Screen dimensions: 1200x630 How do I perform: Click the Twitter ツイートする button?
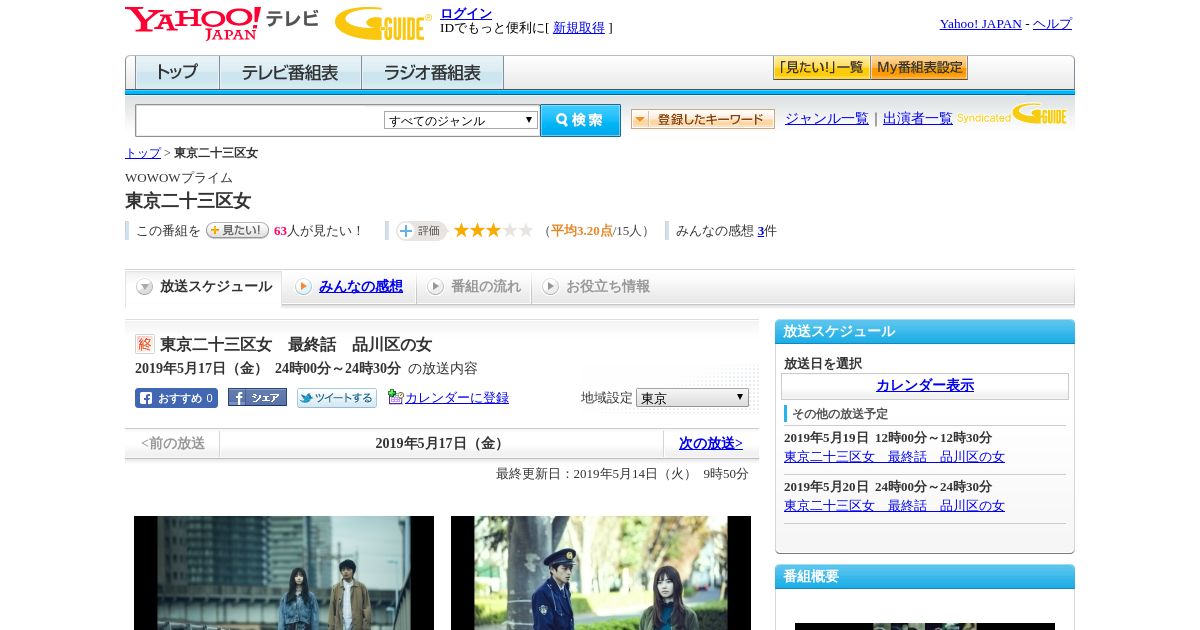click(337, 398)
